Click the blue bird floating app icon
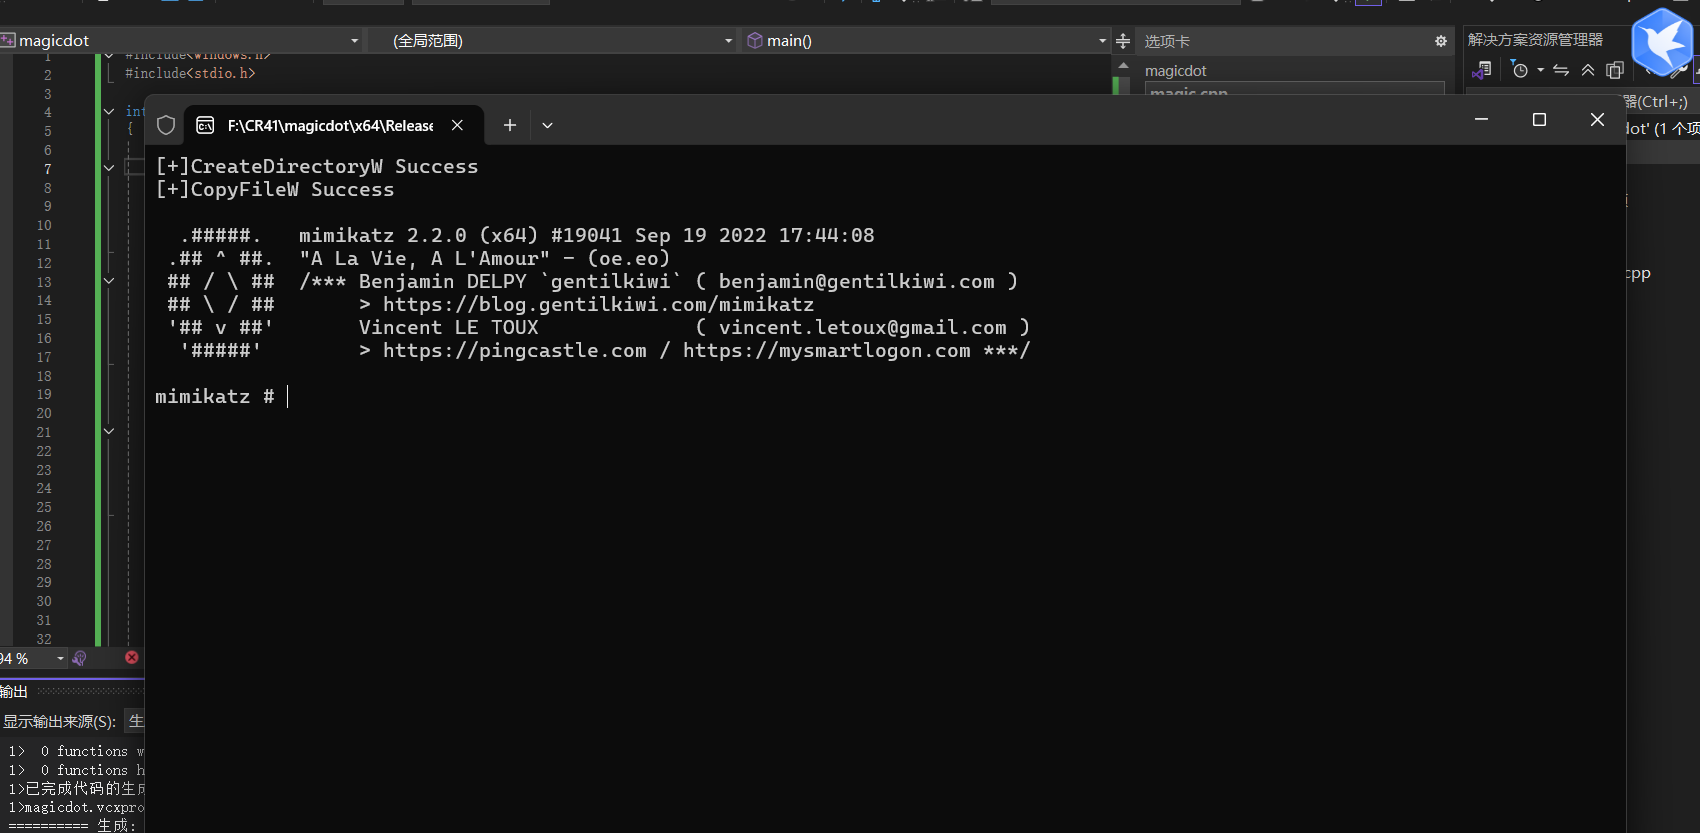The width and height of the screenshot is (1700, 833). [1662, 42]
